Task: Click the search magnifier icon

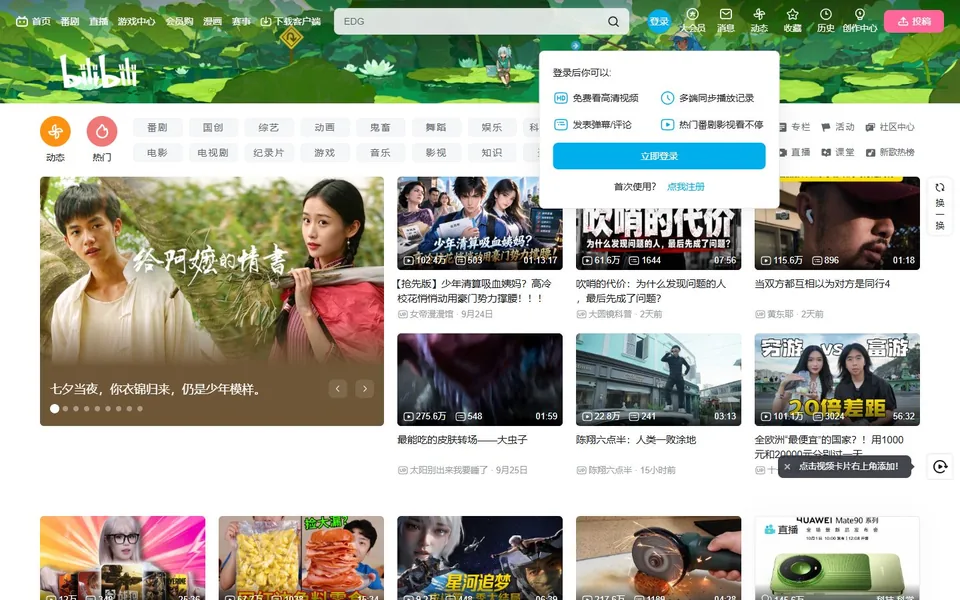Action: click(613, 21)
